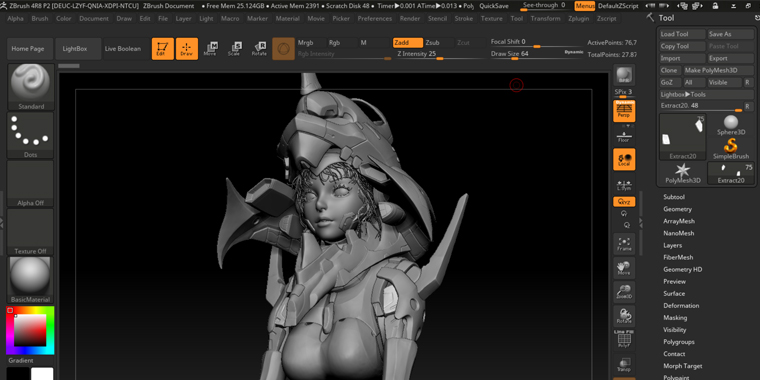Select the SimpleBrush tool
Viewport: 760px width, 380px height.
[731, 149]
